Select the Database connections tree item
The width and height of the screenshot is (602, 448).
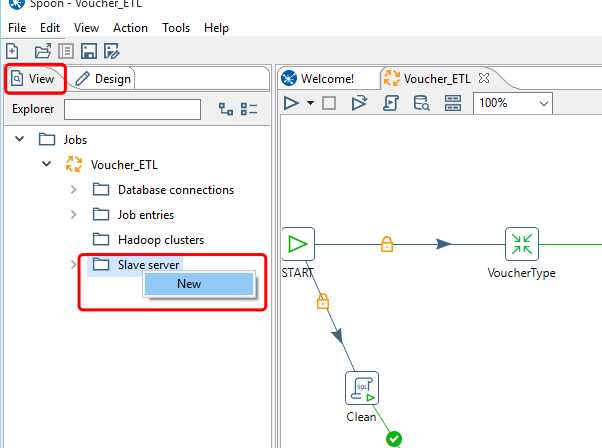pos(164,190)
